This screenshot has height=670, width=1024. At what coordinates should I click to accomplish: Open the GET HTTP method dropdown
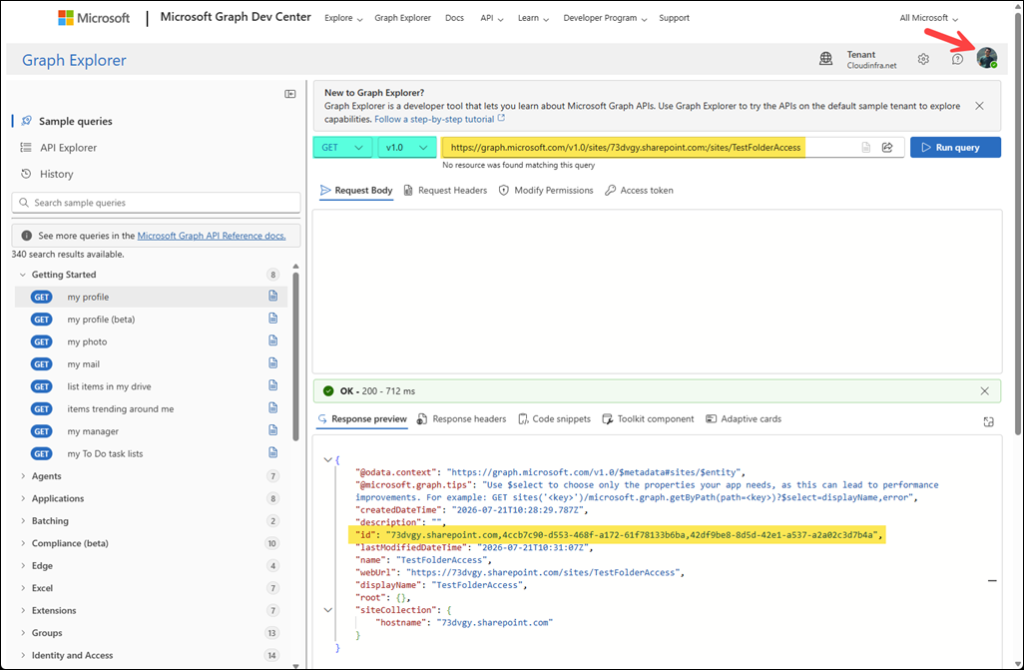point(342,148)
